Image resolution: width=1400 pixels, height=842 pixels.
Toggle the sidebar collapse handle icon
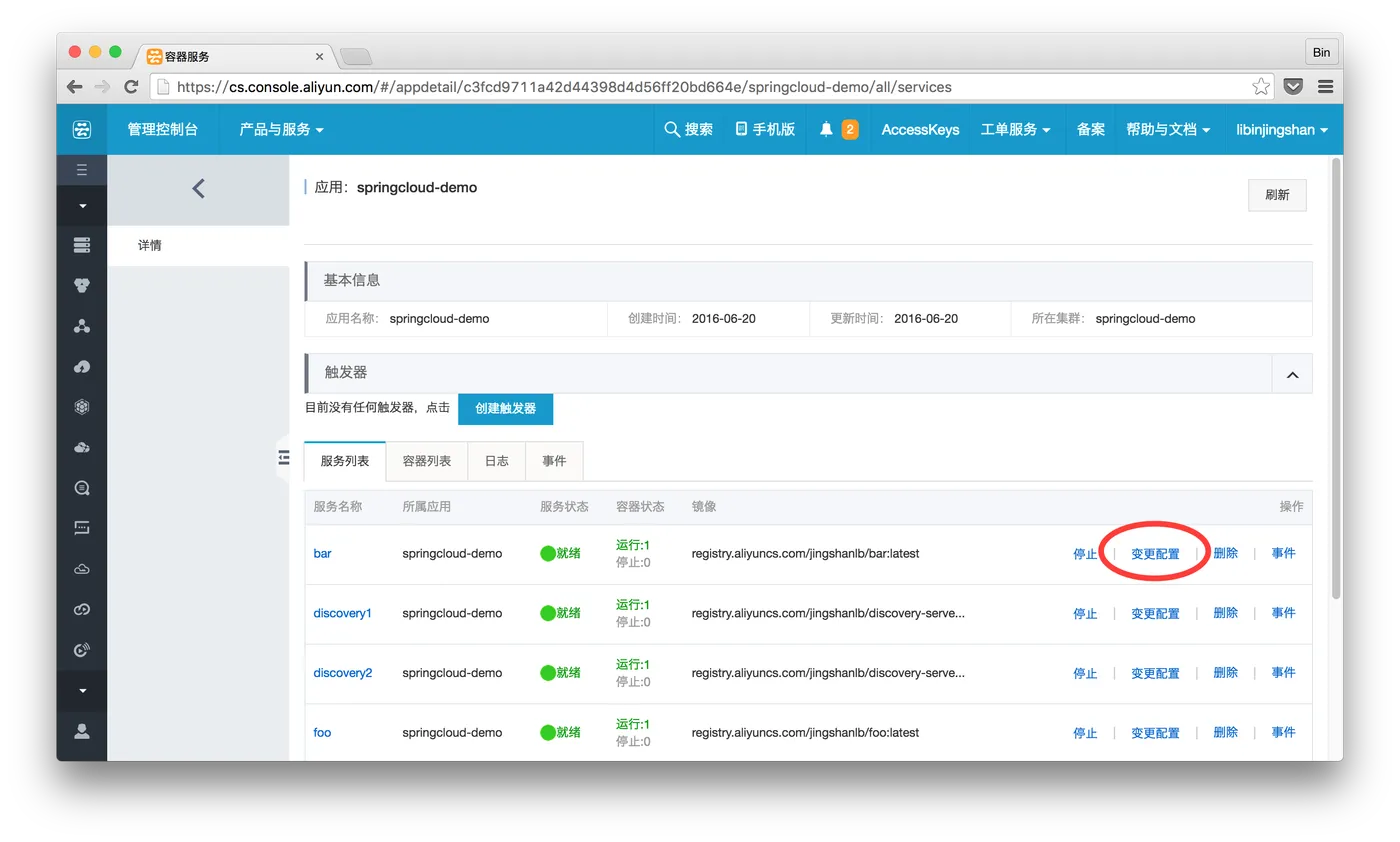[283, 458]
